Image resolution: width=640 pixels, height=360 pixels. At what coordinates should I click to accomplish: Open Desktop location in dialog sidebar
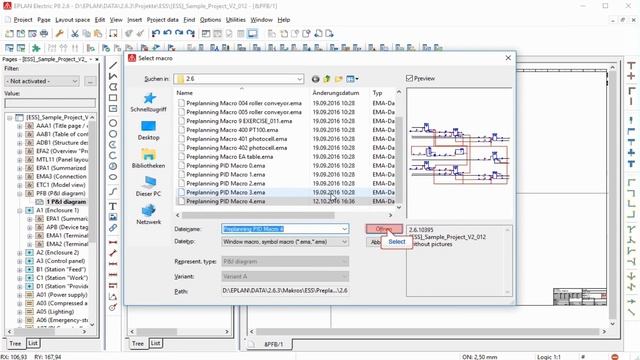coord(149,130)
